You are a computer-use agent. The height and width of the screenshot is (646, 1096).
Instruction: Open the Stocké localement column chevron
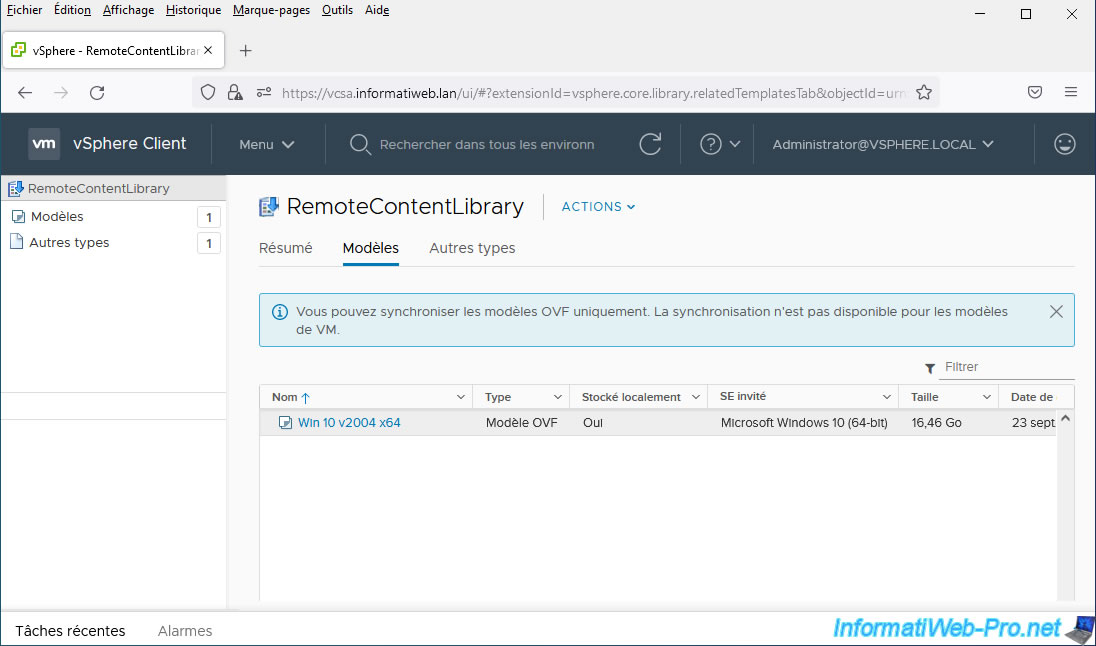(695, 397)
